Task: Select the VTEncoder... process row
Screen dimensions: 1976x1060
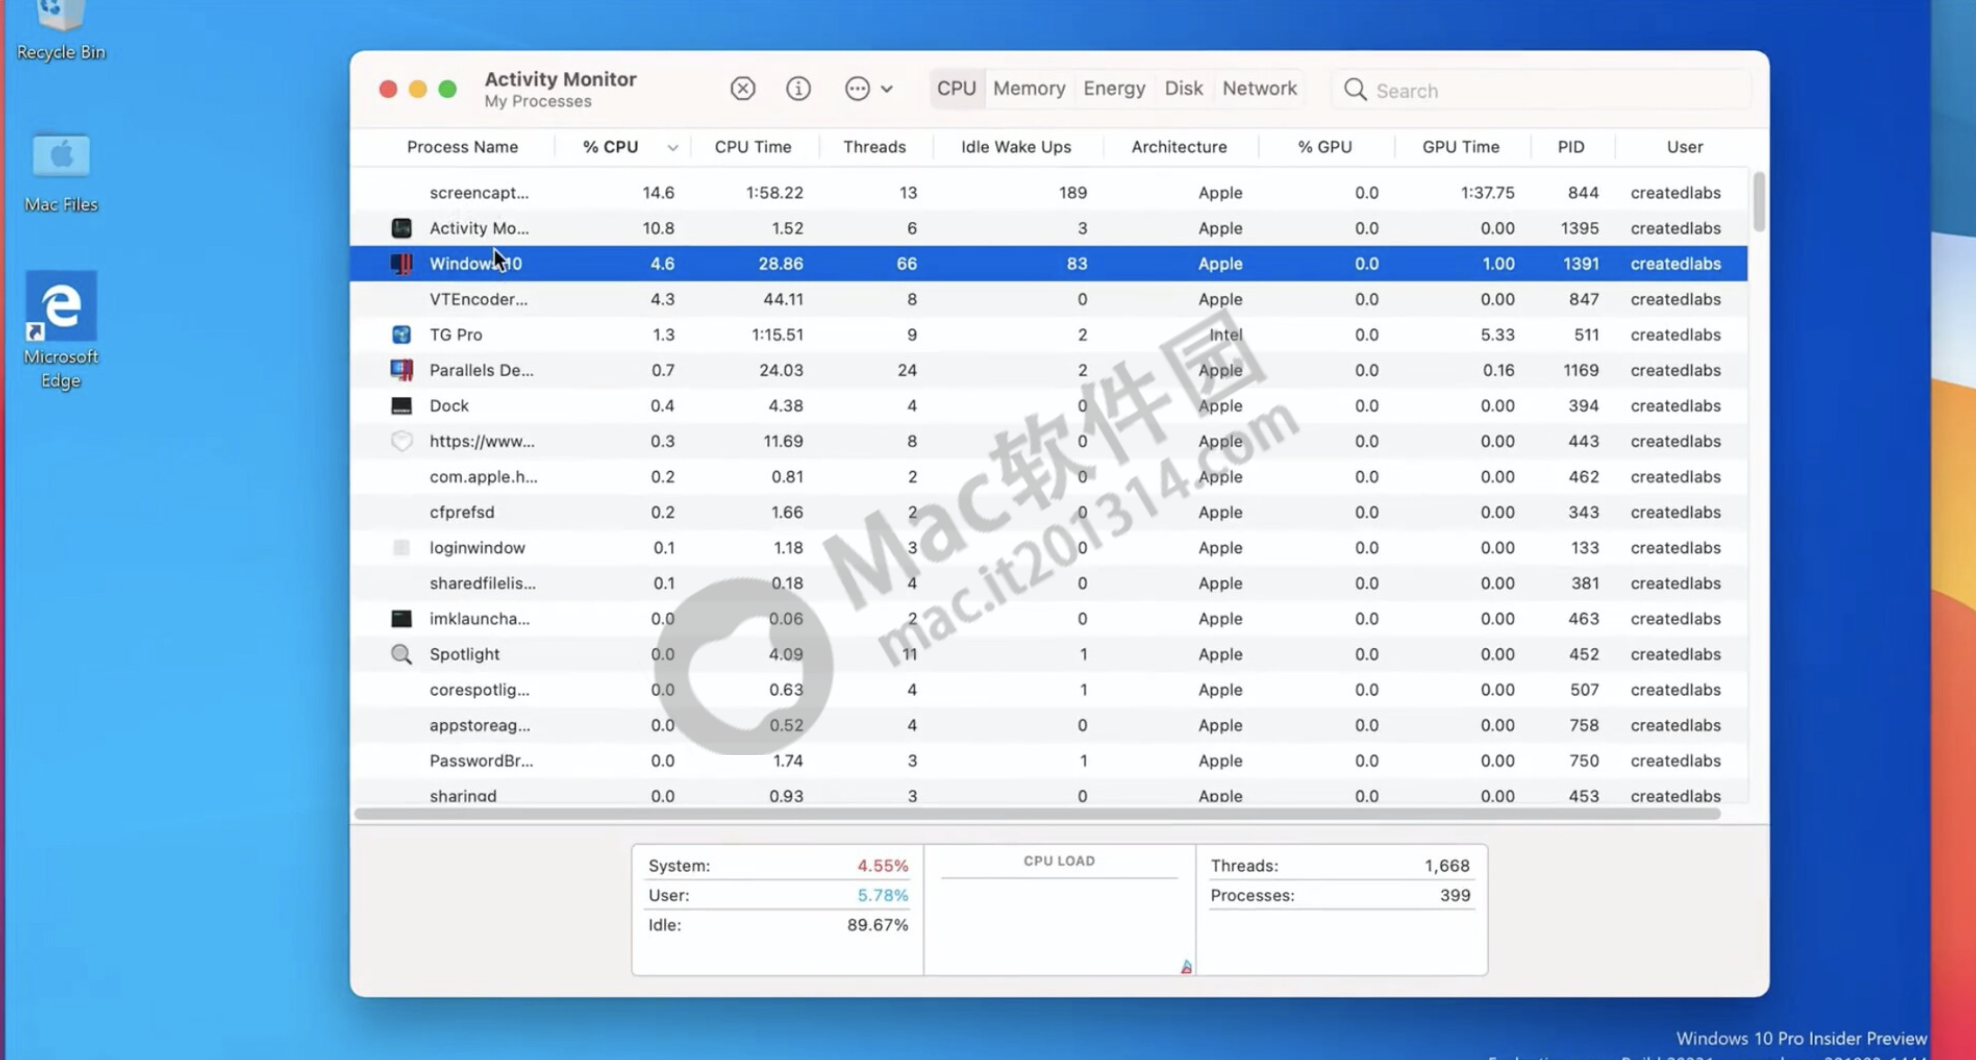Action: click(x=1049, y=299)
